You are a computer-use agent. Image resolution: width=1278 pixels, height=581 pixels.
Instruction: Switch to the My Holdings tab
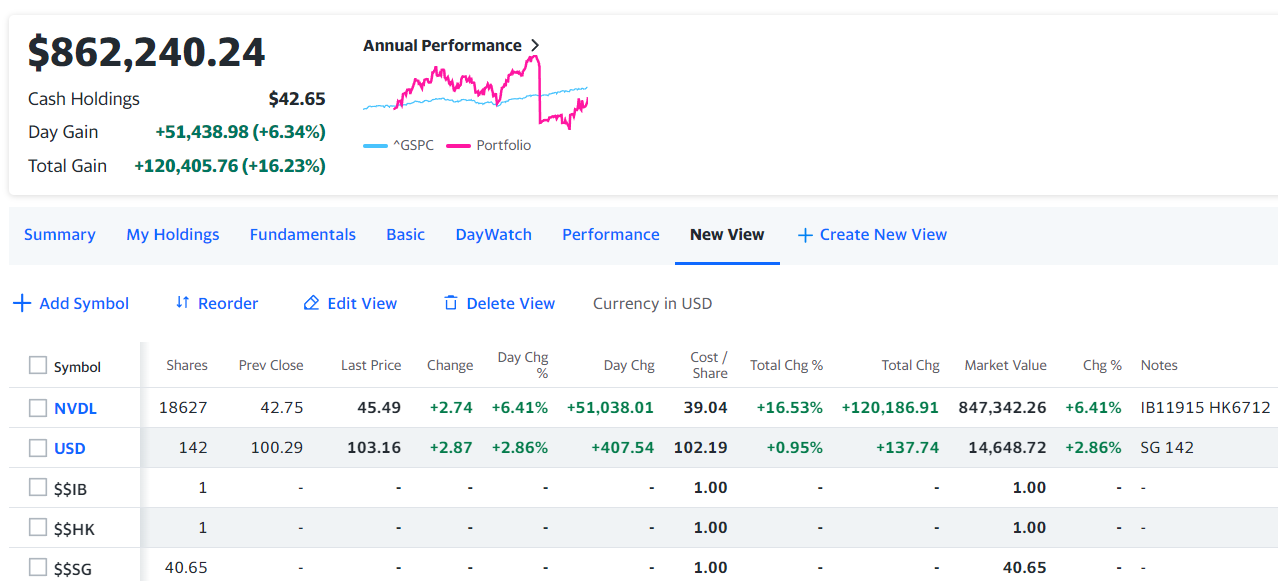pos(173,235)
